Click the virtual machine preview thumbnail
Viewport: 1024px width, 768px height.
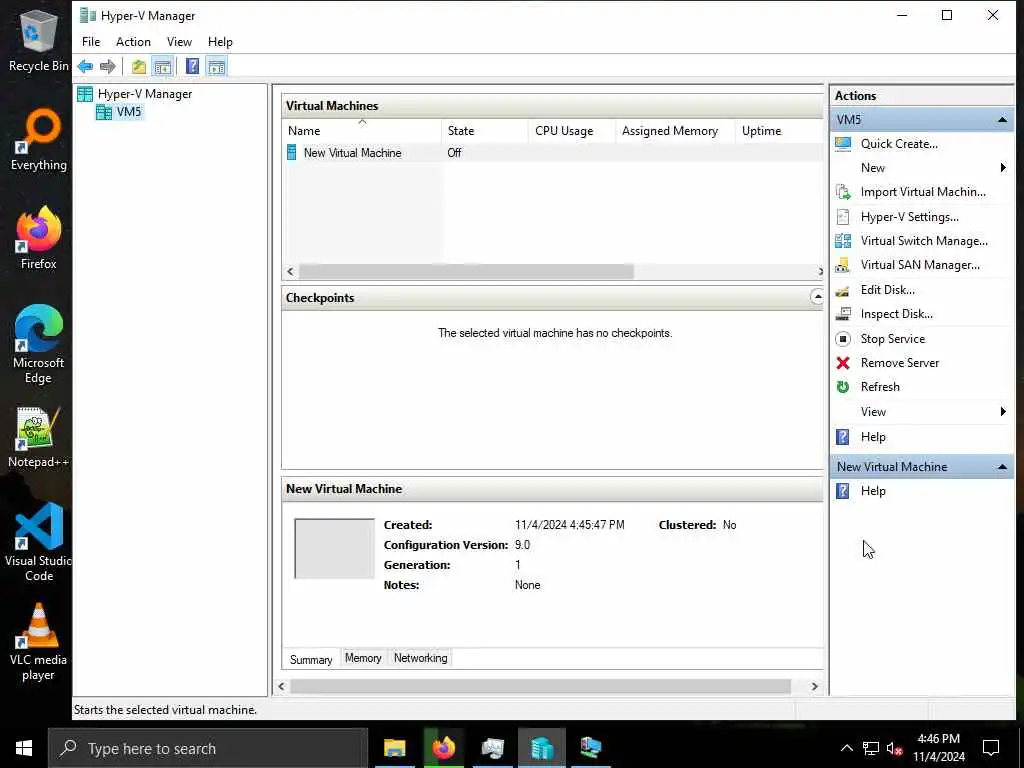[334, 549]
